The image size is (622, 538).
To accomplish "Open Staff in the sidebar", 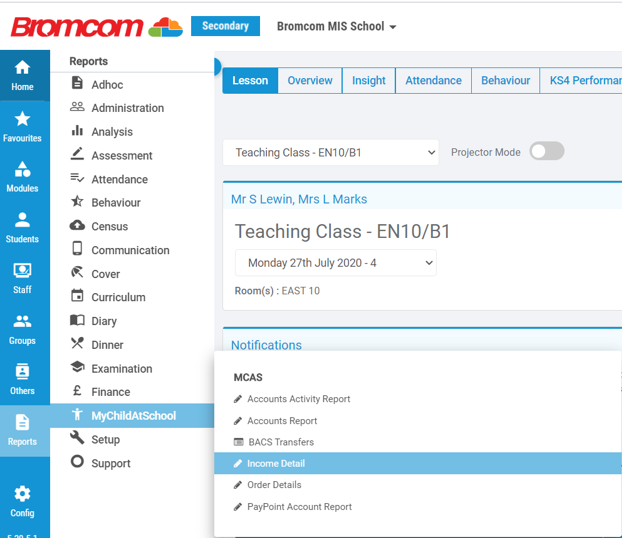I will point(22,279).
